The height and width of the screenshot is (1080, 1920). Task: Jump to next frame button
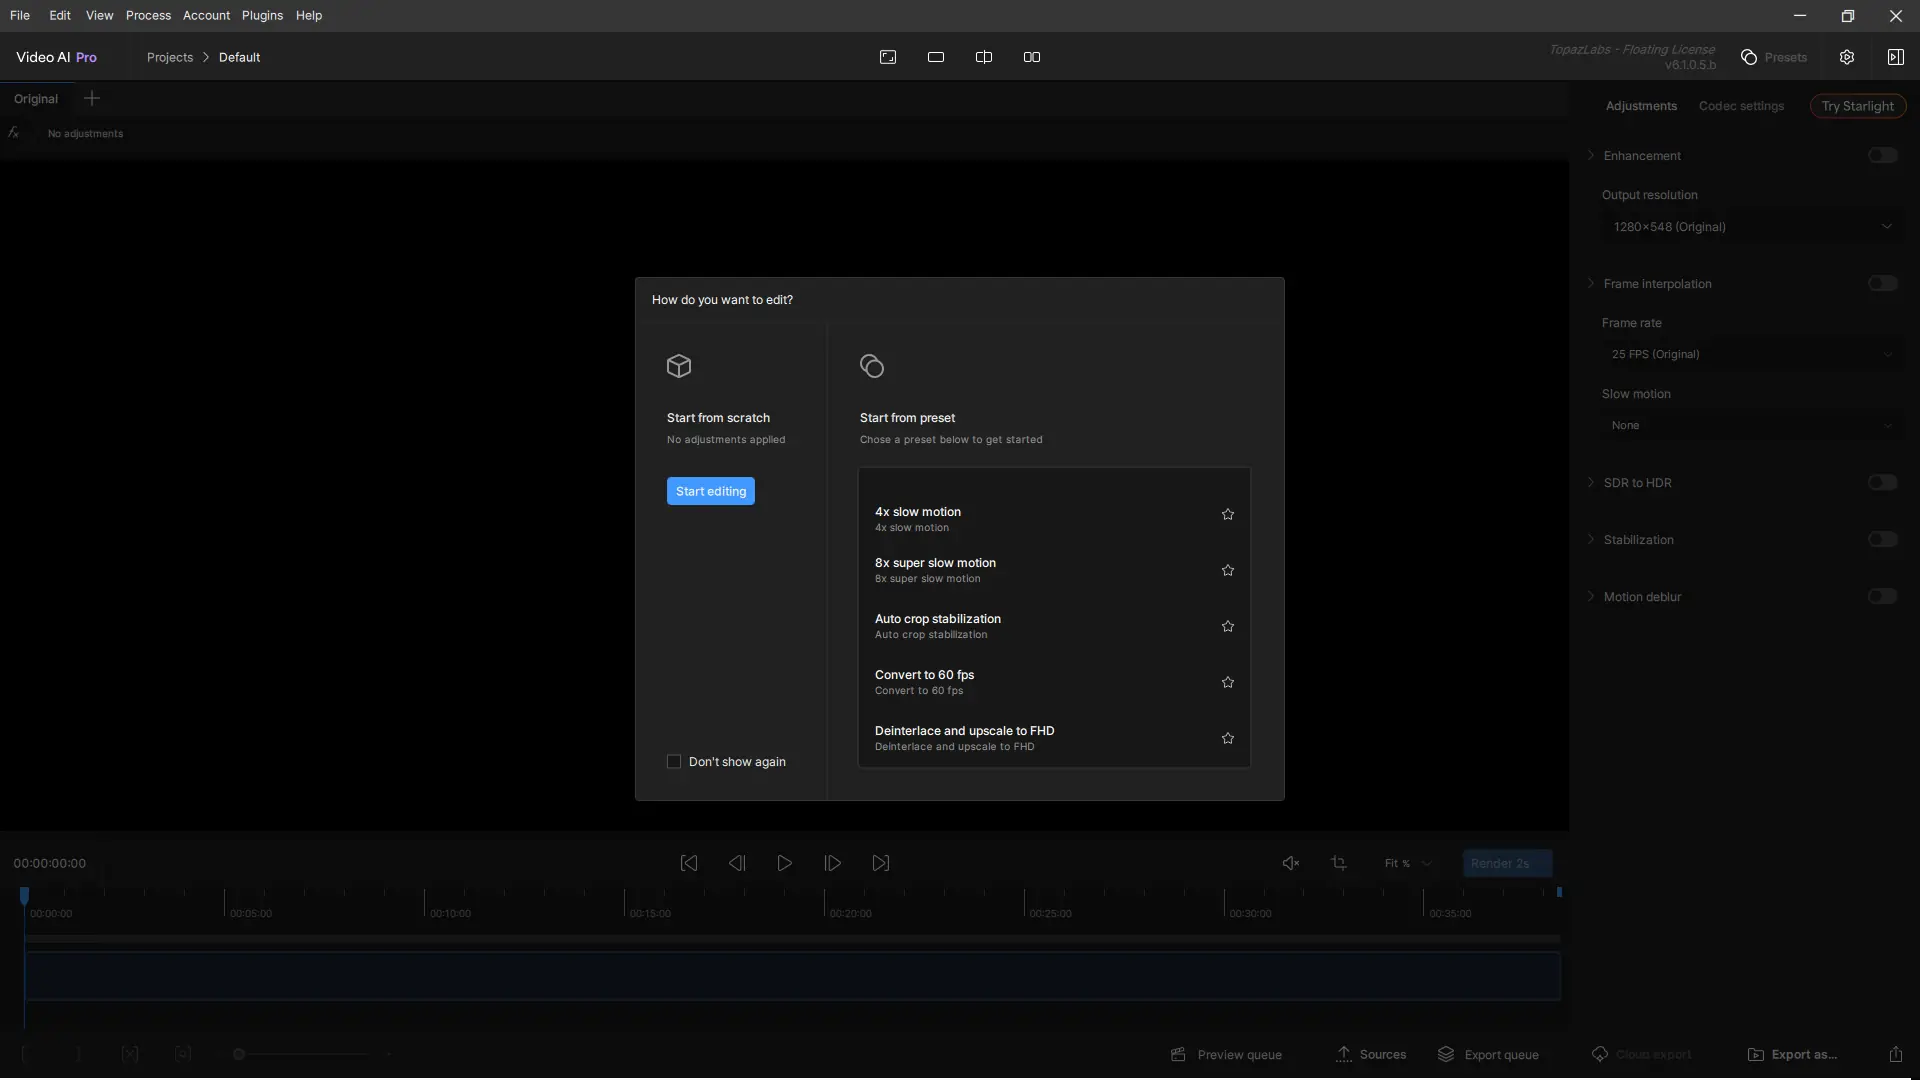coord(832,863)
